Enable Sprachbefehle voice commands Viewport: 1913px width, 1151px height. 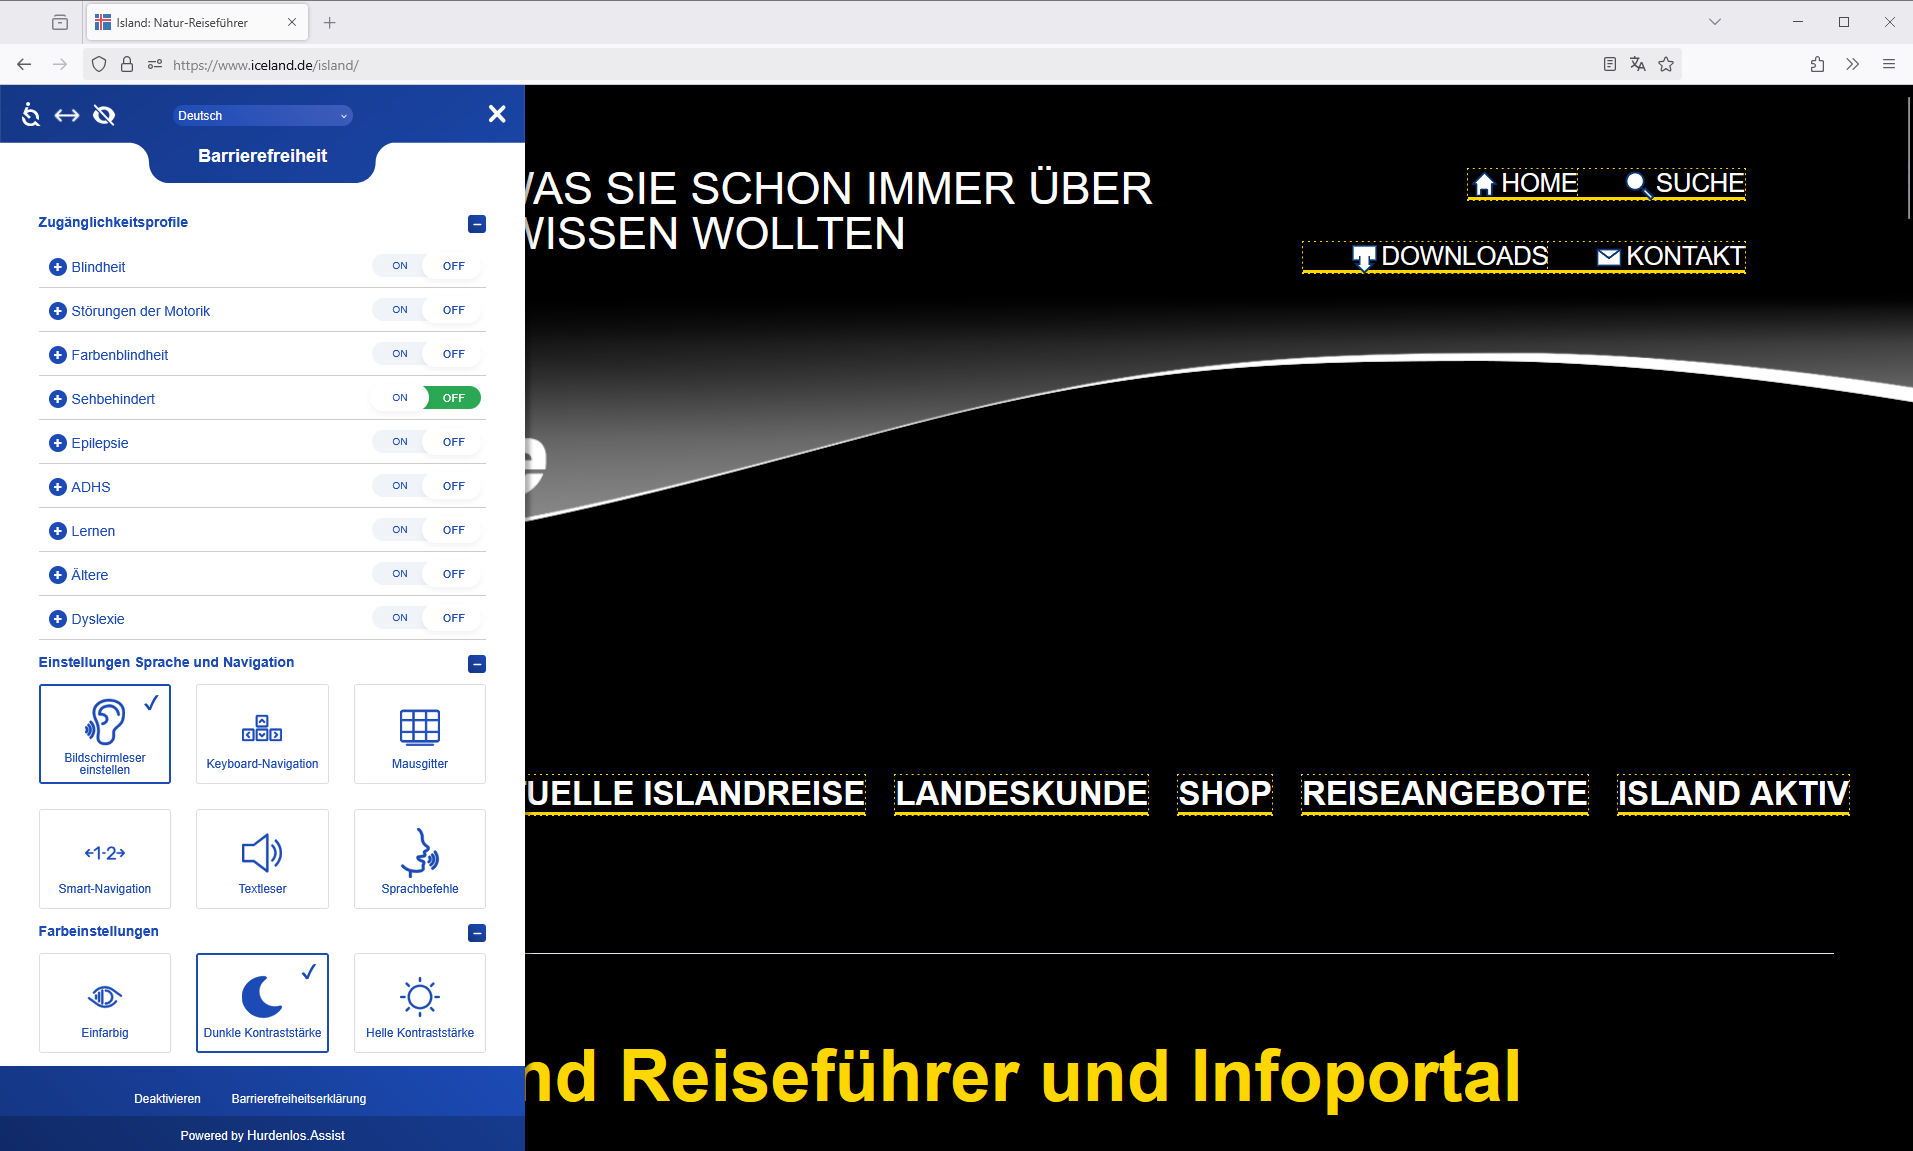click(419, 858)
